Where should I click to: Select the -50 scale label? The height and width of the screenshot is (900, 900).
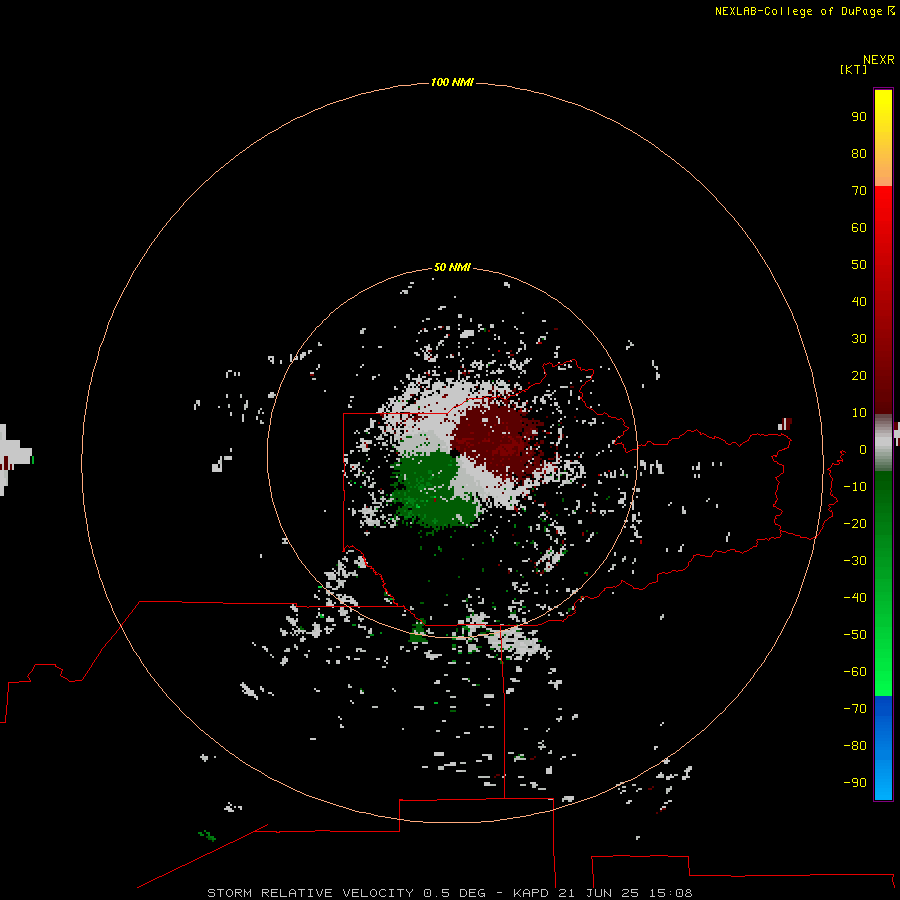tap(855, 635)
